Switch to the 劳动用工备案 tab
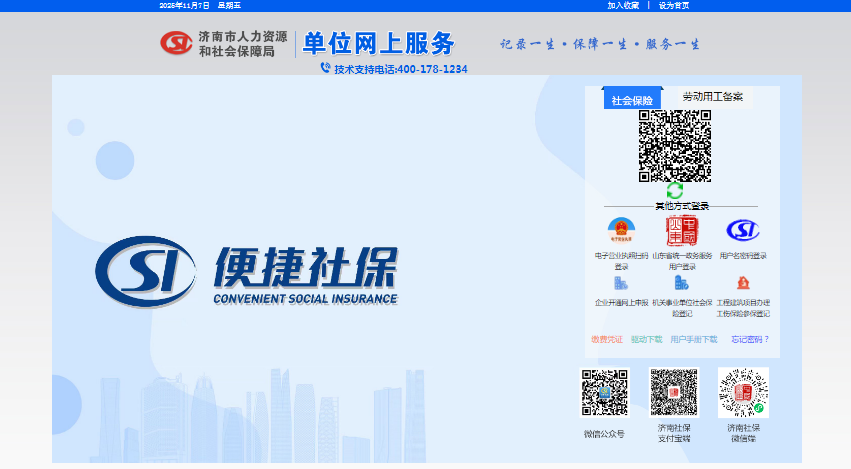Viewport: 851px width, 469px height. pyautogui.click(x=712, y=97)
